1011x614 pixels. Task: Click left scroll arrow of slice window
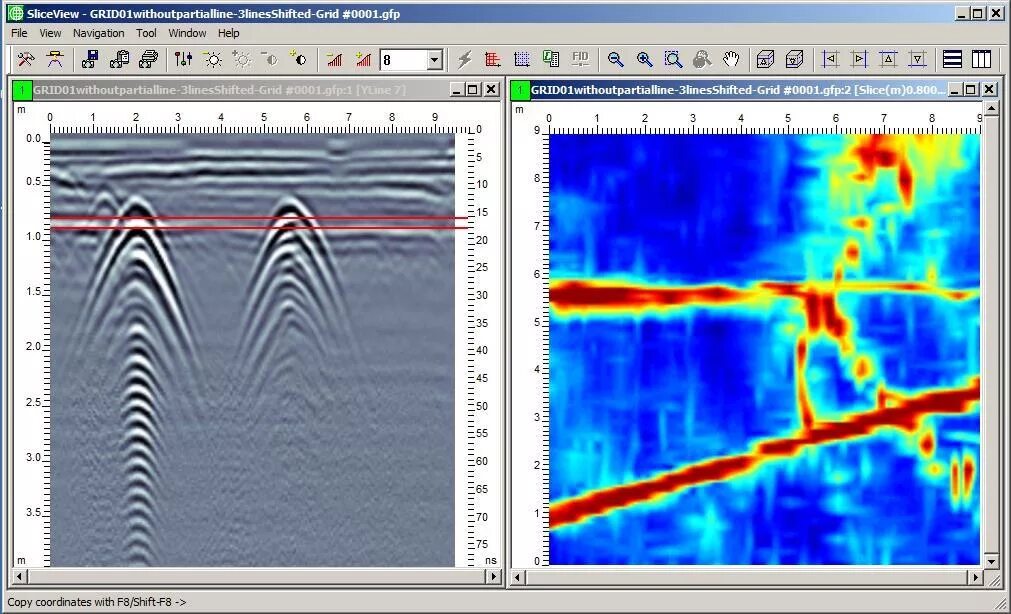pyautogui.click(x=517, y=577)
